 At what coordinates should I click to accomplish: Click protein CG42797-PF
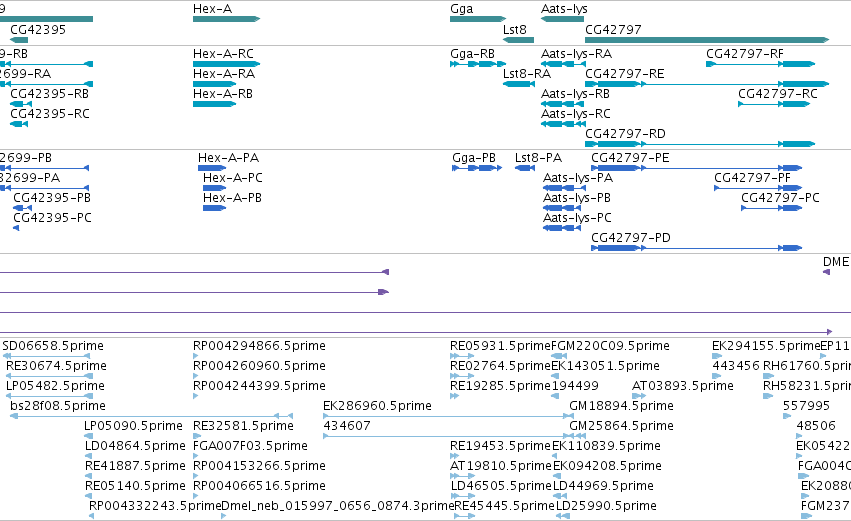pyautogui.click(x=758, y=188)
